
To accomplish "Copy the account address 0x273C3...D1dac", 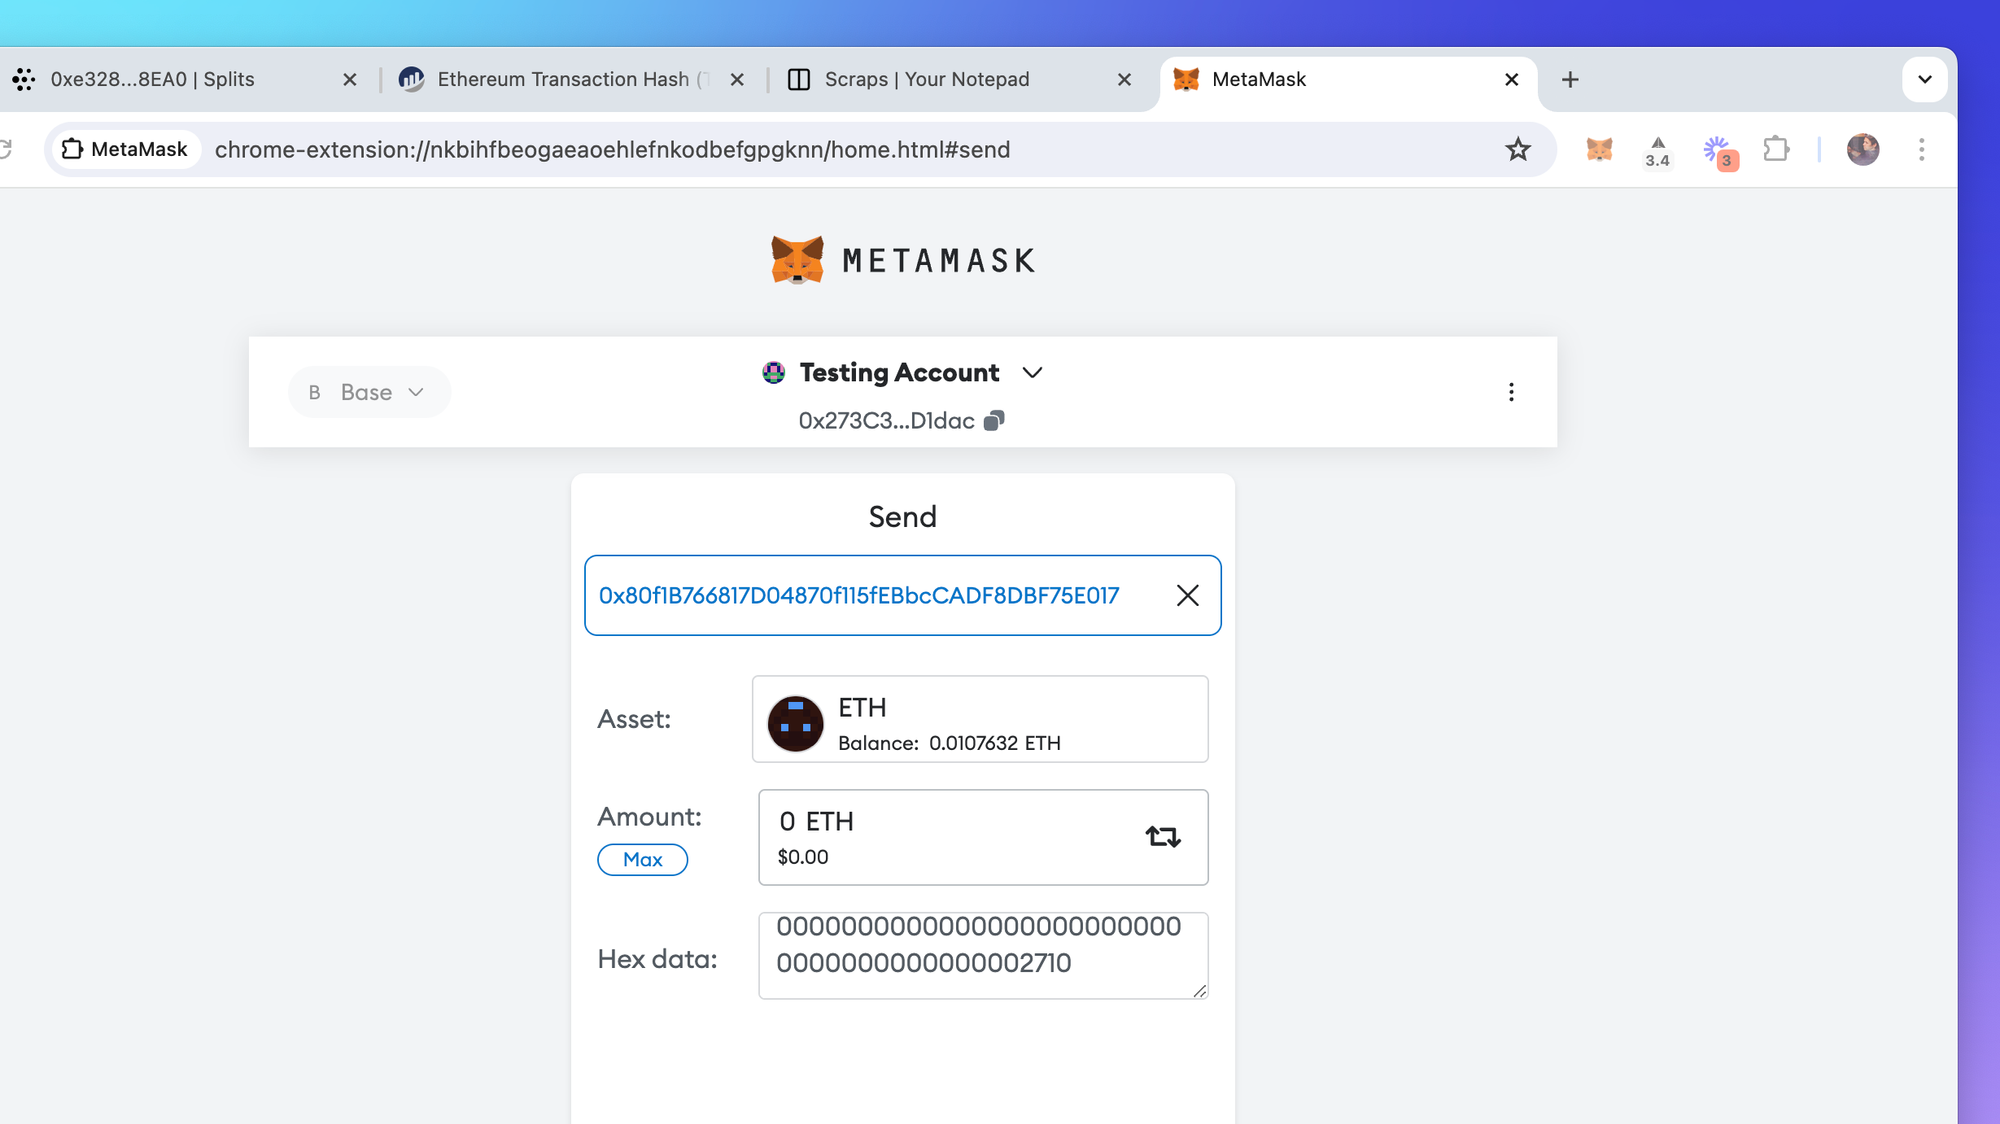I will [994, 421].
